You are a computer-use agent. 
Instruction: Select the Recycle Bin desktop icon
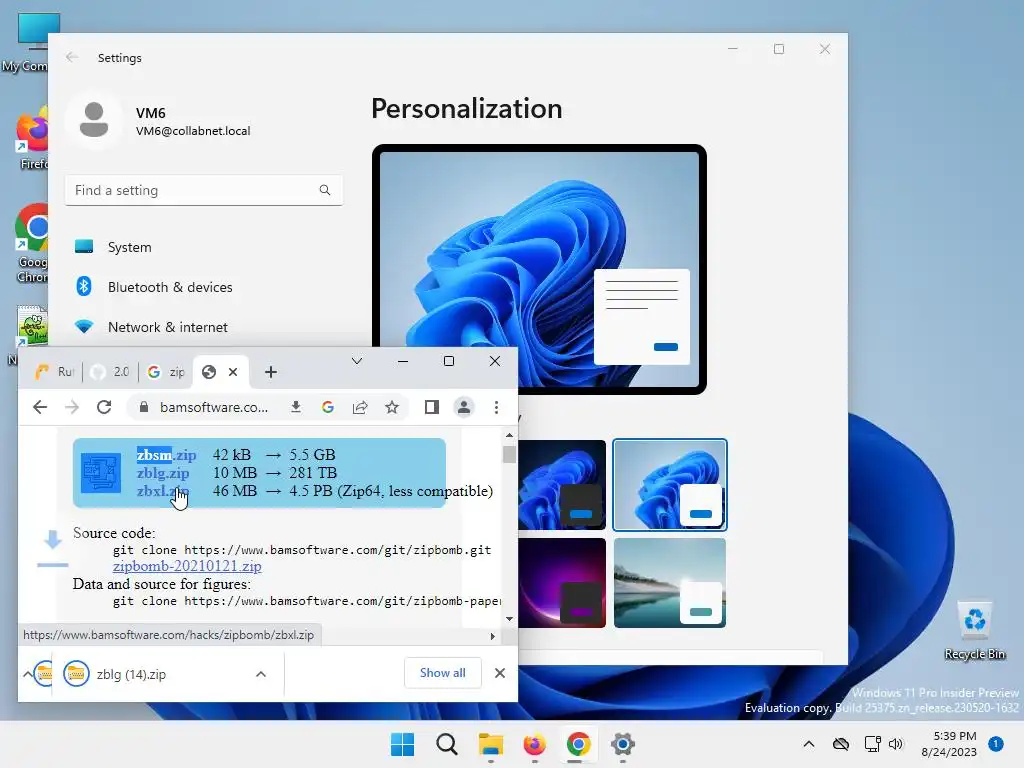pos(974,630)
